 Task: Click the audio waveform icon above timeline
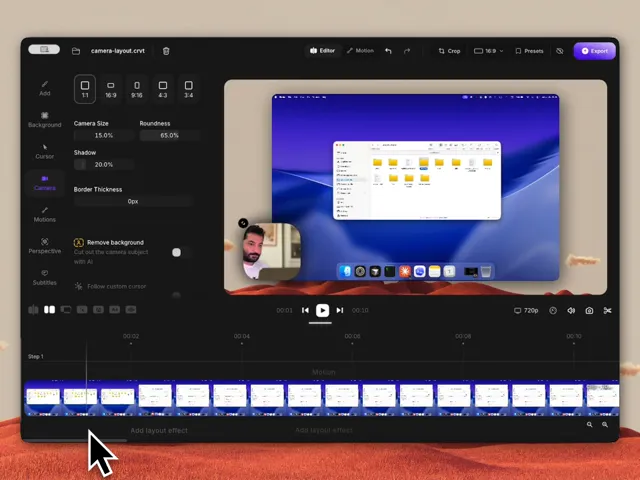[33, 310]
